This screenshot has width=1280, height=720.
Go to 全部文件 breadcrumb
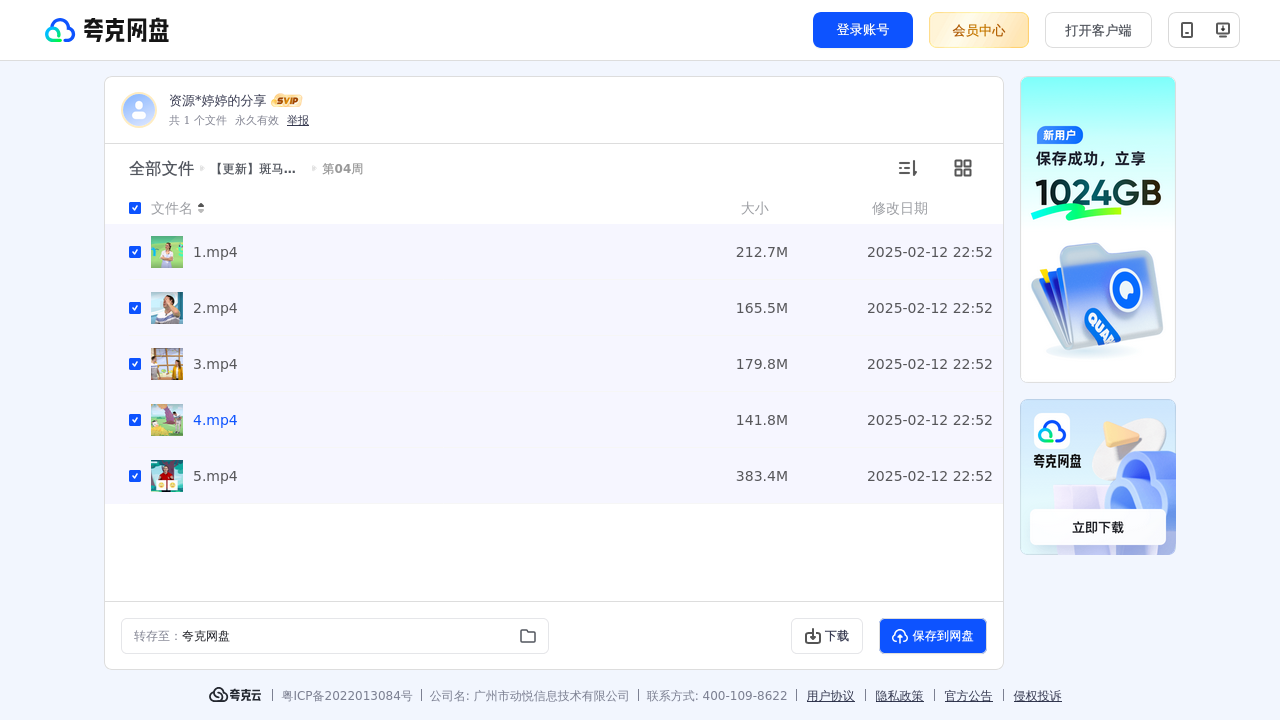tap(161, 169)
